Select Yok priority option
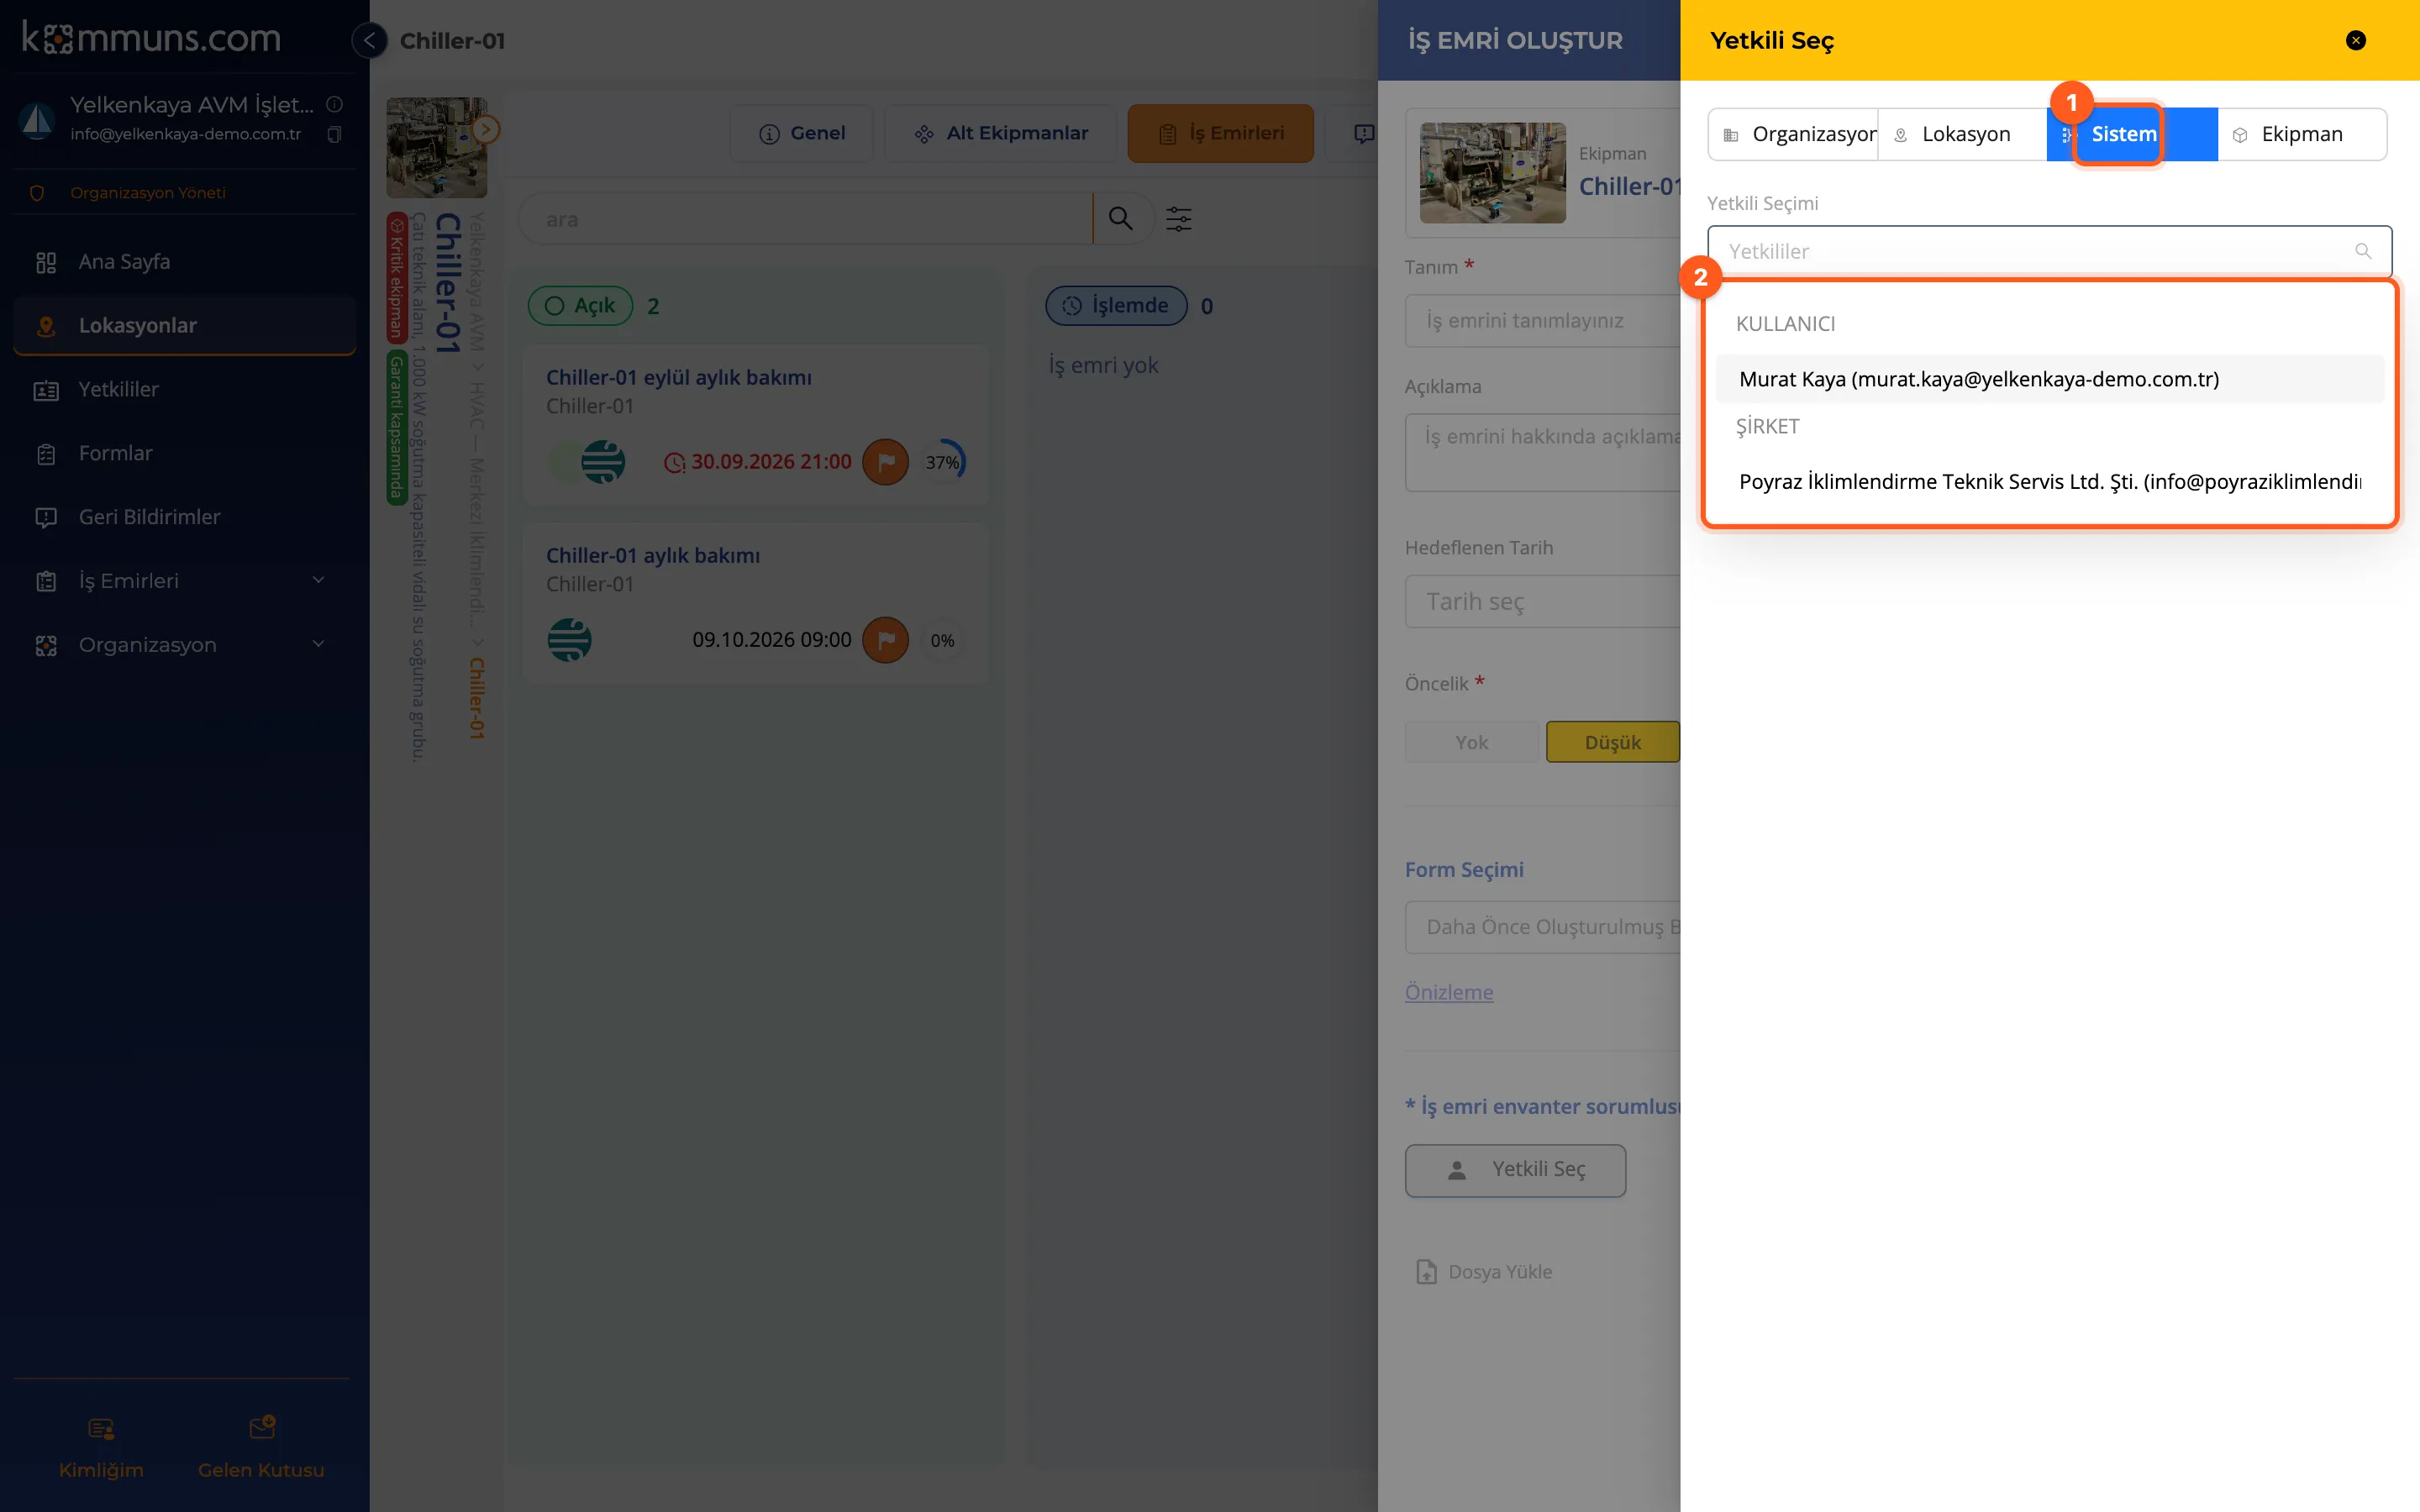Image resolution: width=2420 pixels, height=1512 pixels. pyautogui.click(x=1472, y=742)
